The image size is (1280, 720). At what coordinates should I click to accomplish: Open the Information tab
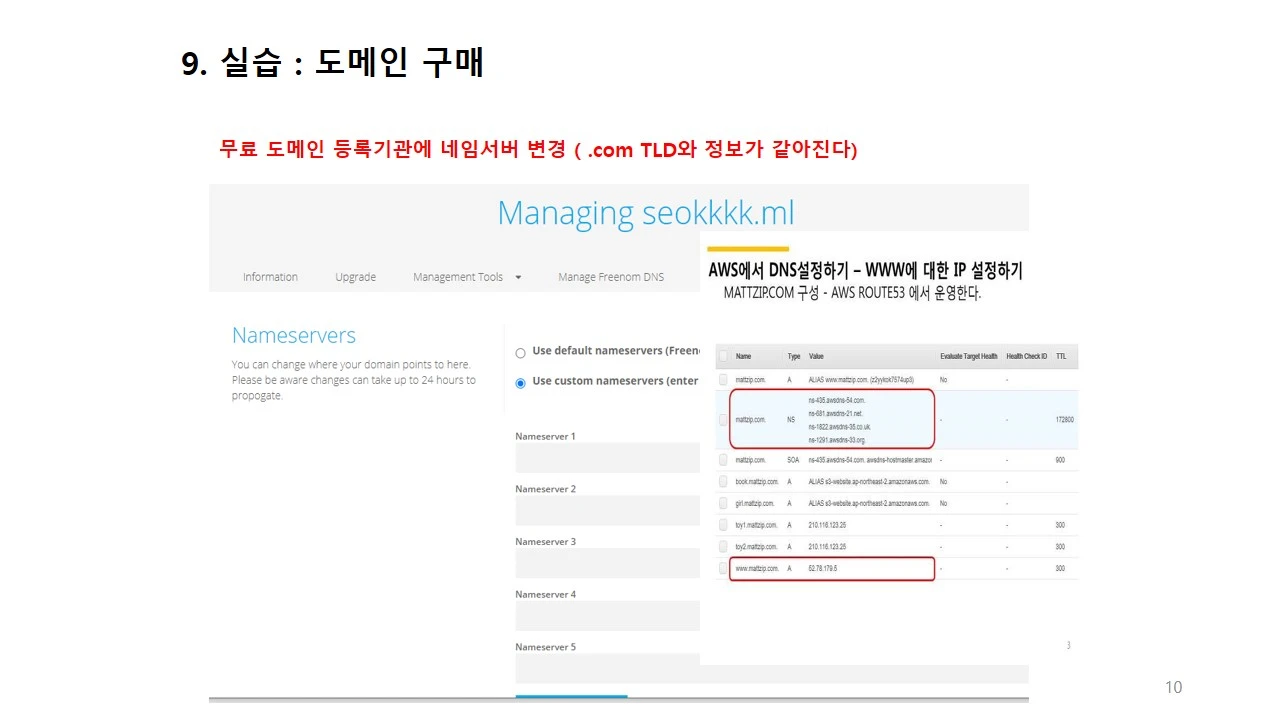point(270,277)
